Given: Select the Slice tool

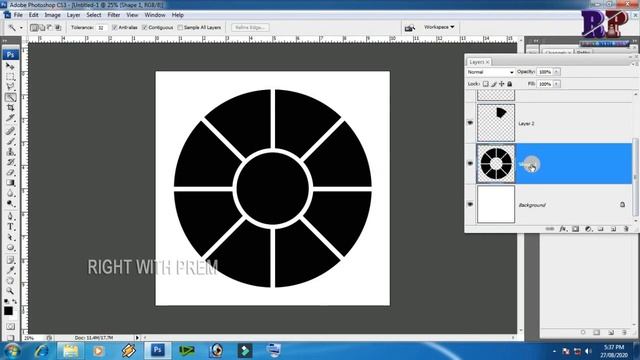Looking at the screenshot, I should pos(10,118).
